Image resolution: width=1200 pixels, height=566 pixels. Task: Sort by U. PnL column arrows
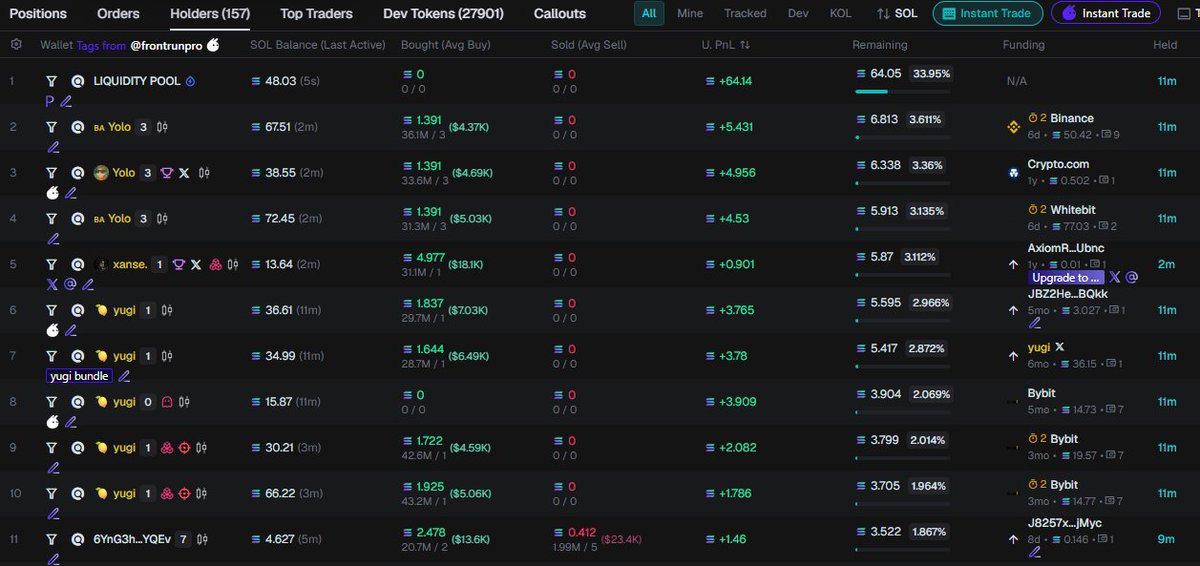pyautogui.click(x=745, y=45)
